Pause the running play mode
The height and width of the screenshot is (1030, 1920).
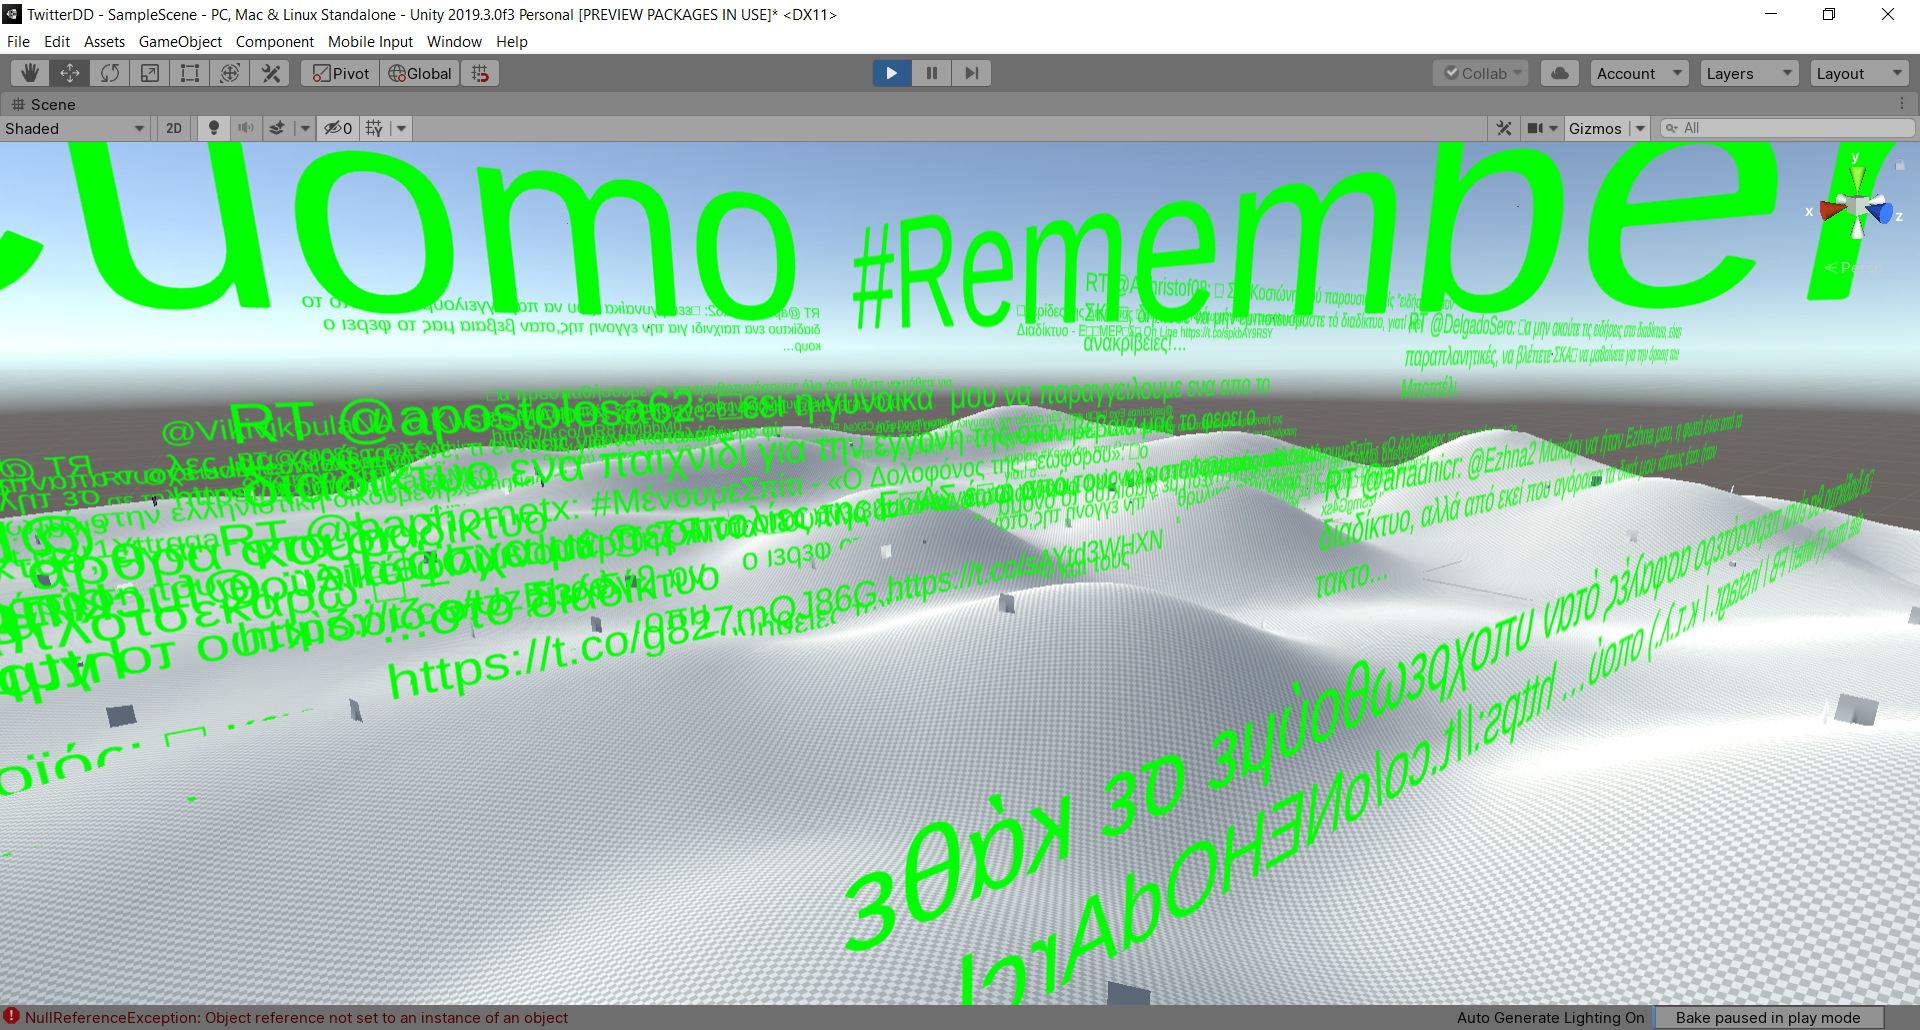pos(931,73)
